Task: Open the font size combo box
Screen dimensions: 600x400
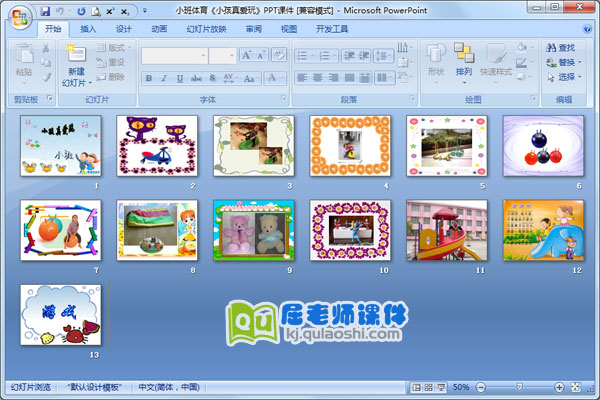Action: 222,56
